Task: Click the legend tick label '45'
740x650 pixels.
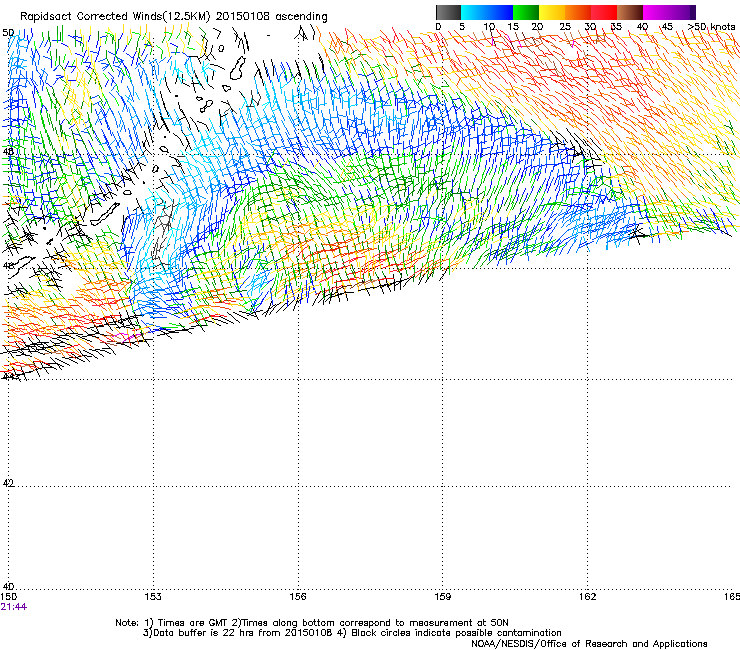Action: [x=667, y=27]
